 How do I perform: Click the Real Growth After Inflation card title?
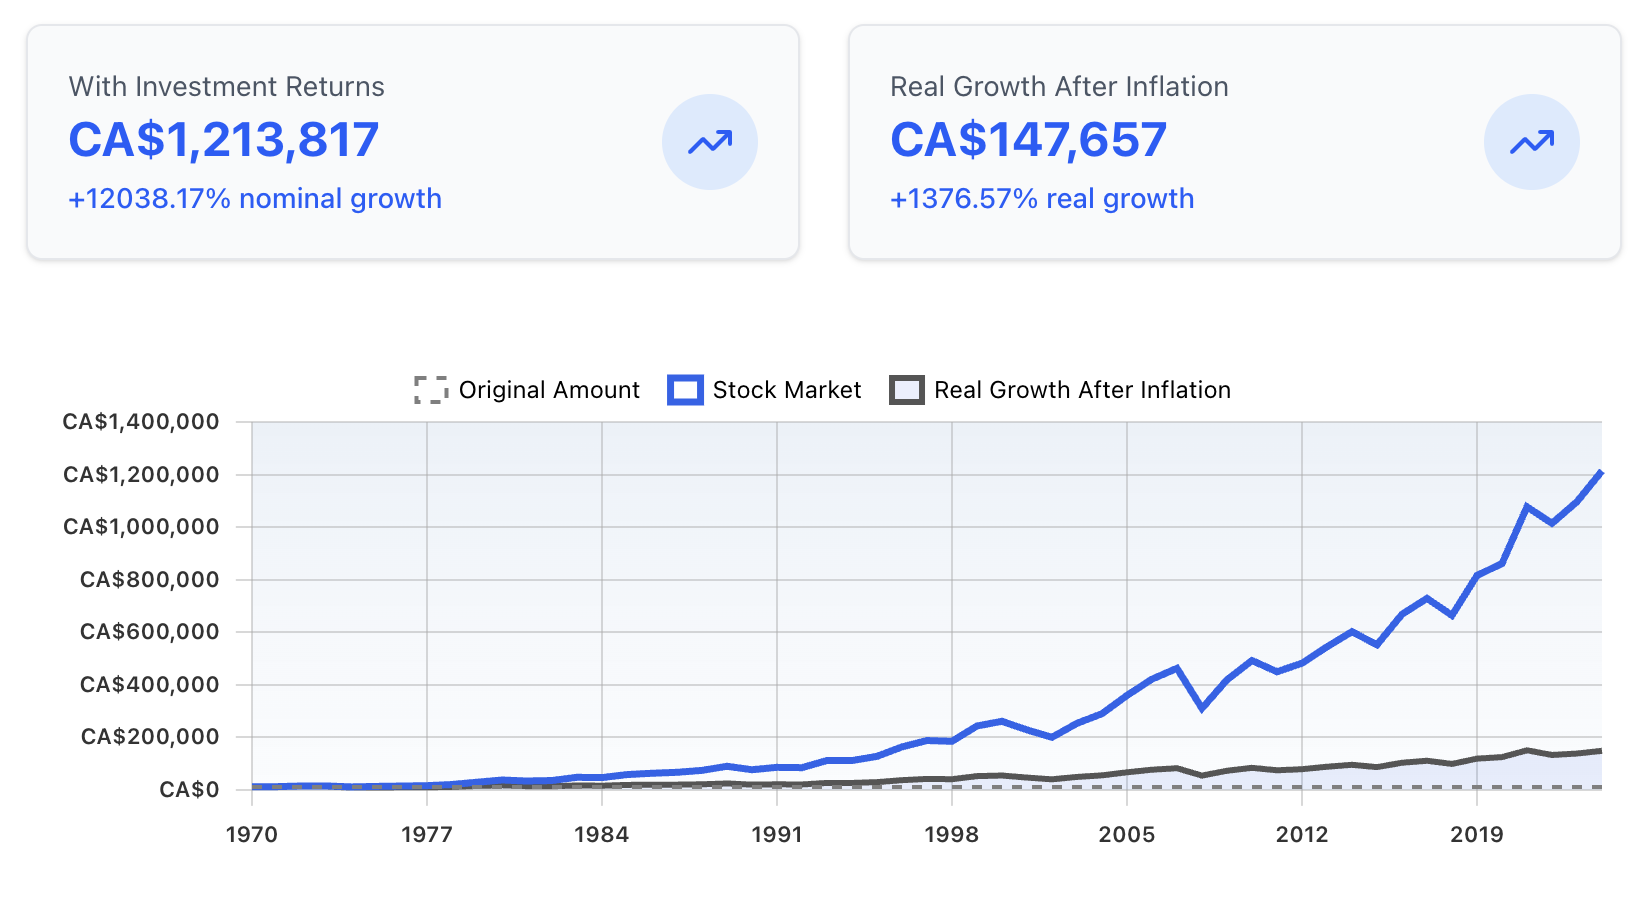1059,87
